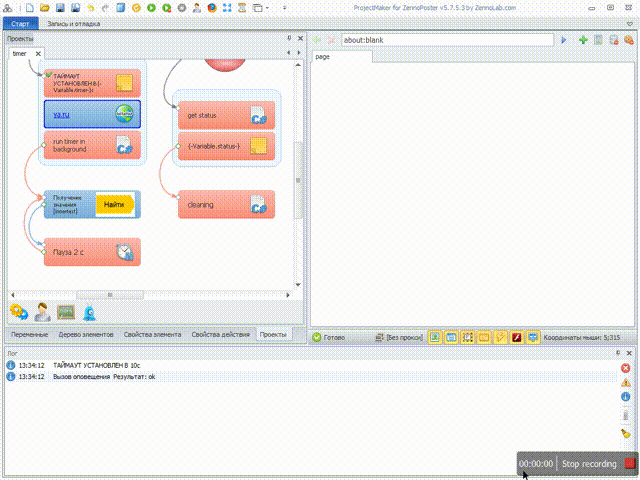Viewport: 640px width, 480px height.
Task: Click the blue Go arrow beside address bar
Action: coord(564,40)
